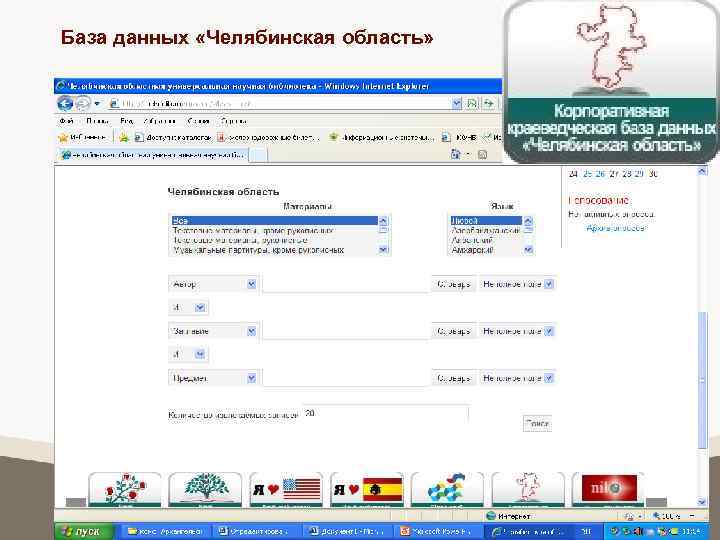
Task: Click the green tree banner thumbnail
Action: point(205,489)
